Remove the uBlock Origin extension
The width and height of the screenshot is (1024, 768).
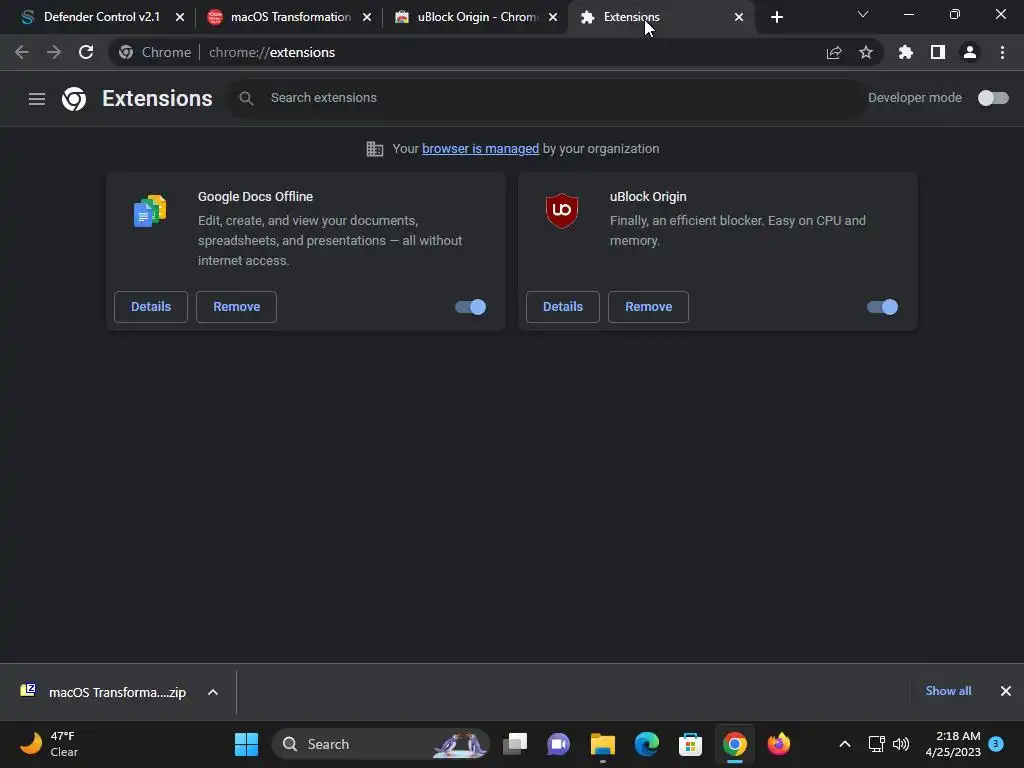tap(648, 307)
